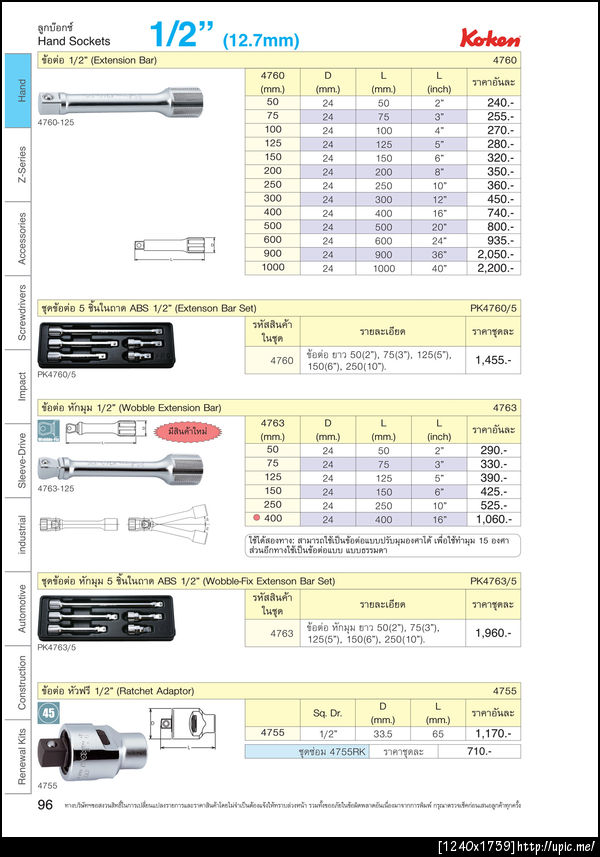Click the Extension Bar section header
Image resolution: width=600 pixels, height=857 pixels.
[x=279, y=60]
